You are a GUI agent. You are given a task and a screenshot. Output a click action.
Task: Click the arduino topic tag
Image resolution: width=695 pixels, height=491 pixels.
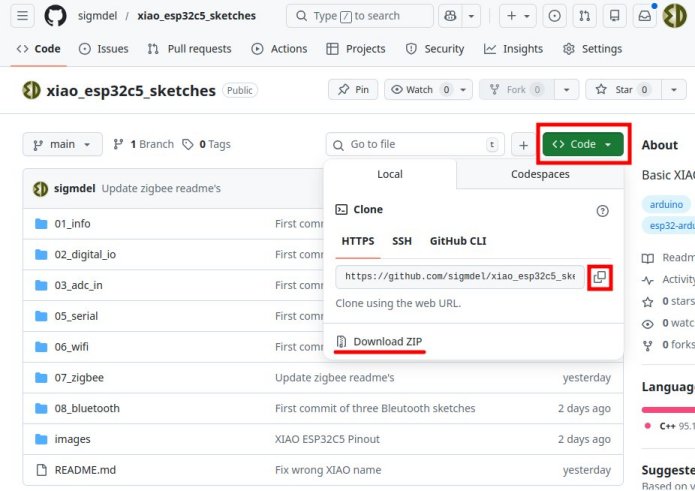point(666,204)
